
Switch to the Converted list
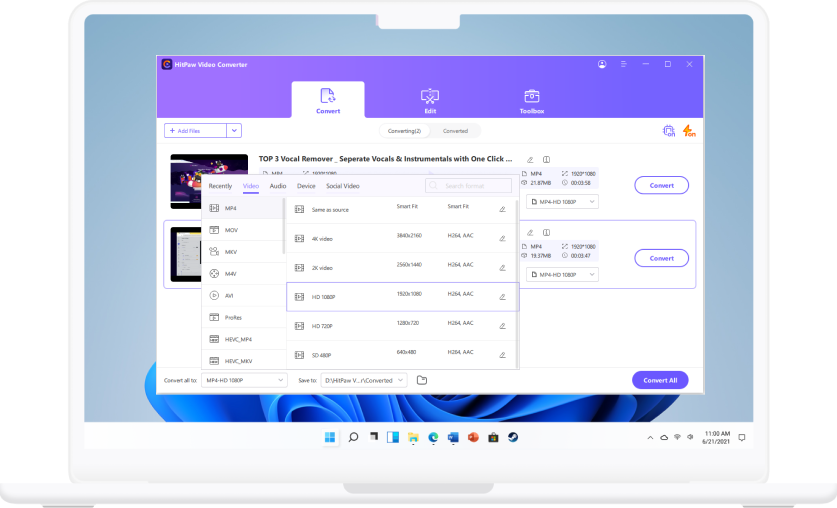coord(455,131)
